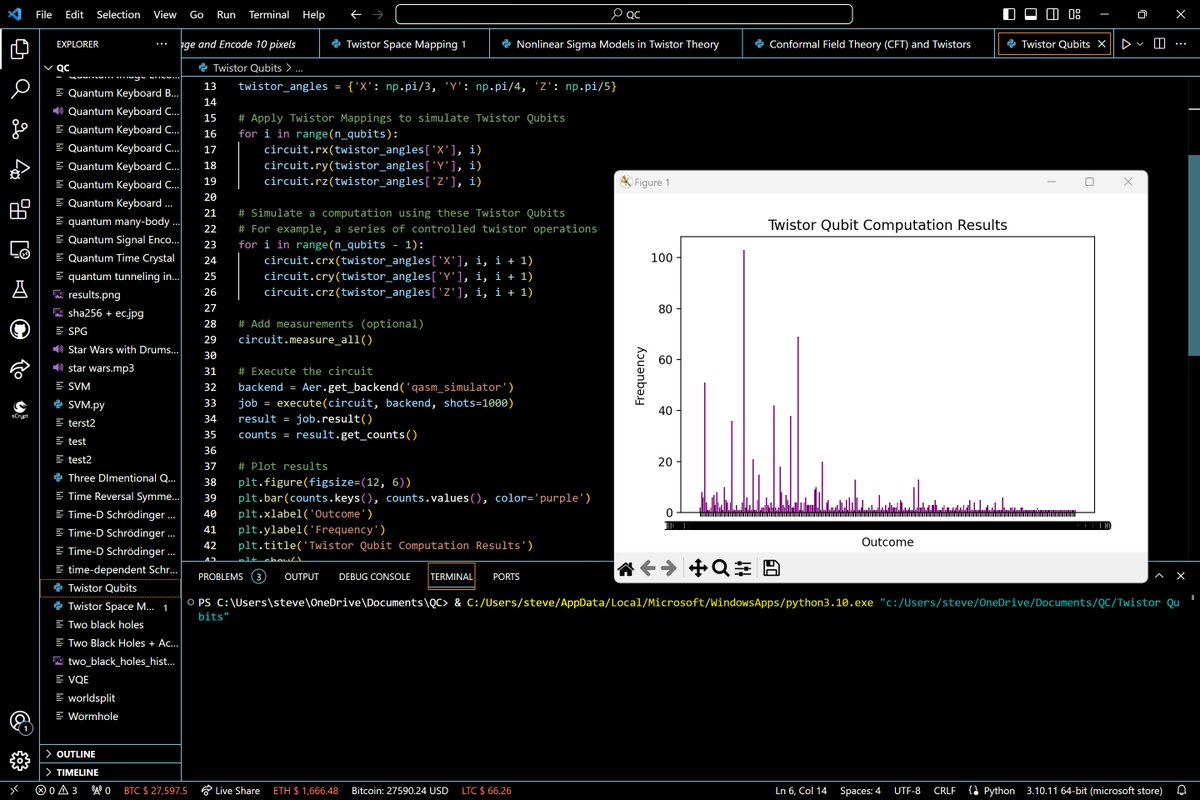This screenshot has height=800, width=1200.
Task: Select the matplotlib Zoom magnifier tool
Action: pyautogui.click(x=720, y=568)
